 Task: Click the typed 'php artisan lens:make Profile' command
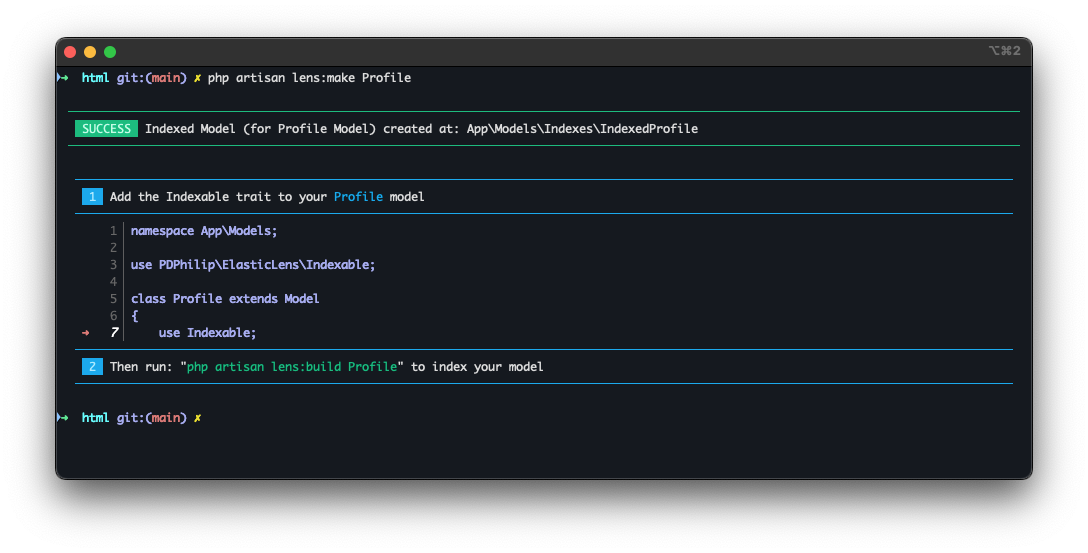pyautogui.click(x=309, y=78)
